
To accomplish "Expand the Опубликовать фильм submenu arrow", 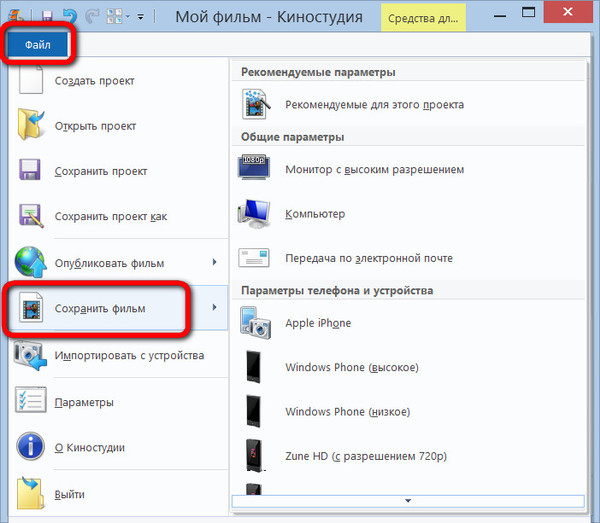I will pyautogui.click(x=214, y=263).
